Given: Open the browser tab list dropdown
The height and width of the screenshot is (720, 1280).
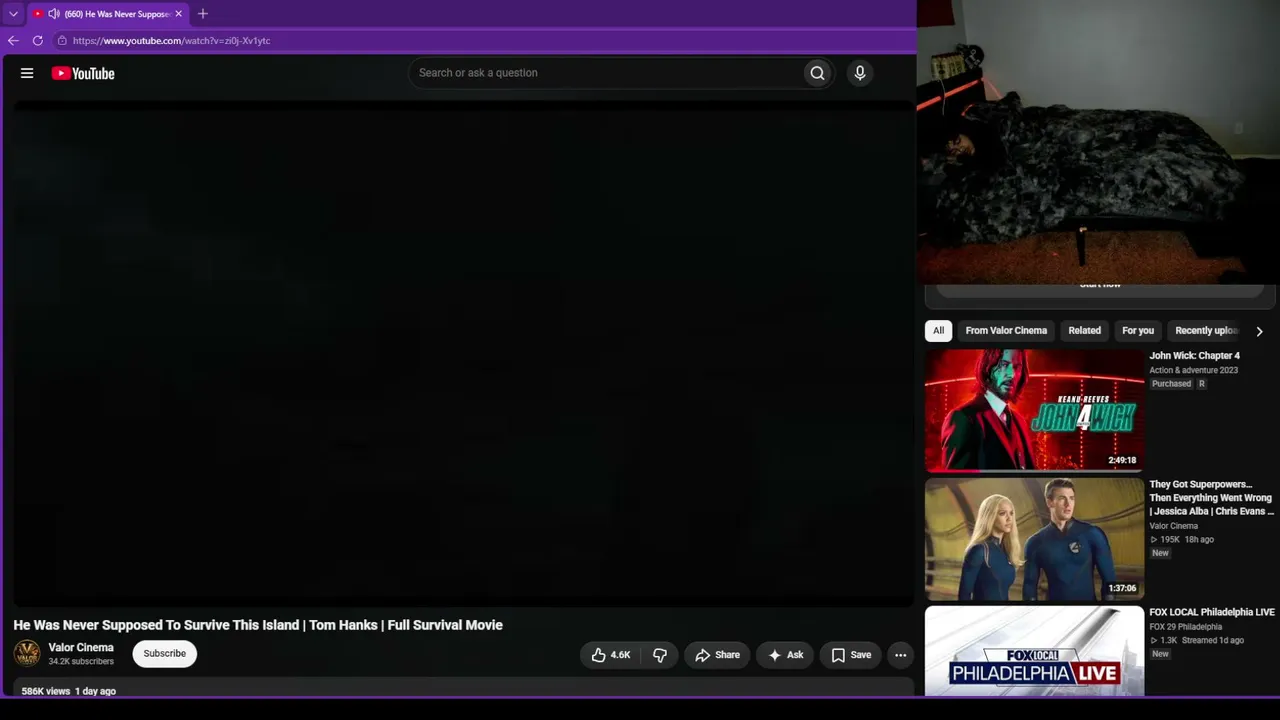Looking at the screenshot, I should pyautogui.click(x=13, y=14).
